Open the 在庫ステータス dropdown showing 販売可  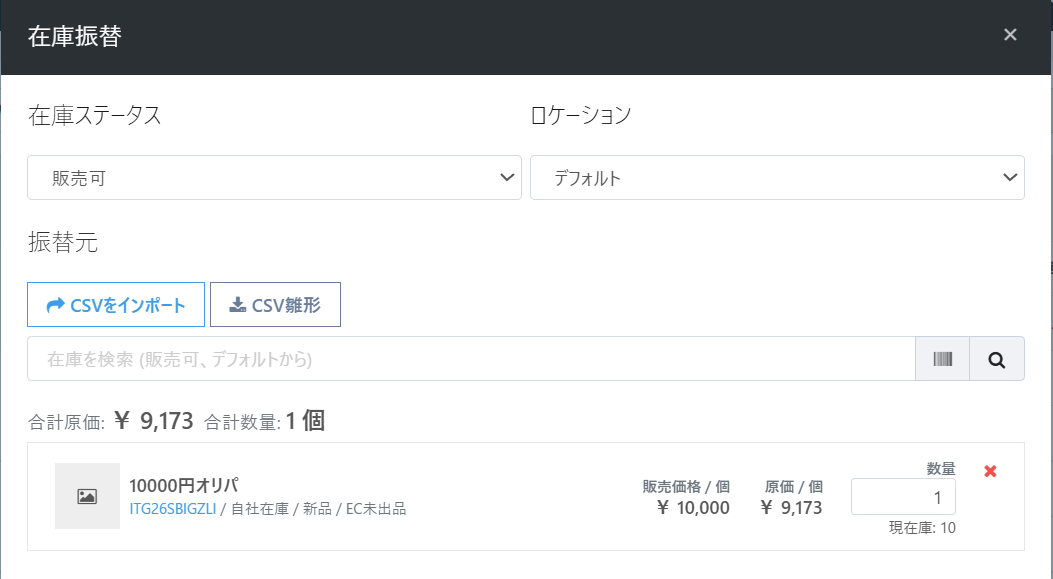[x=274, y=178]
